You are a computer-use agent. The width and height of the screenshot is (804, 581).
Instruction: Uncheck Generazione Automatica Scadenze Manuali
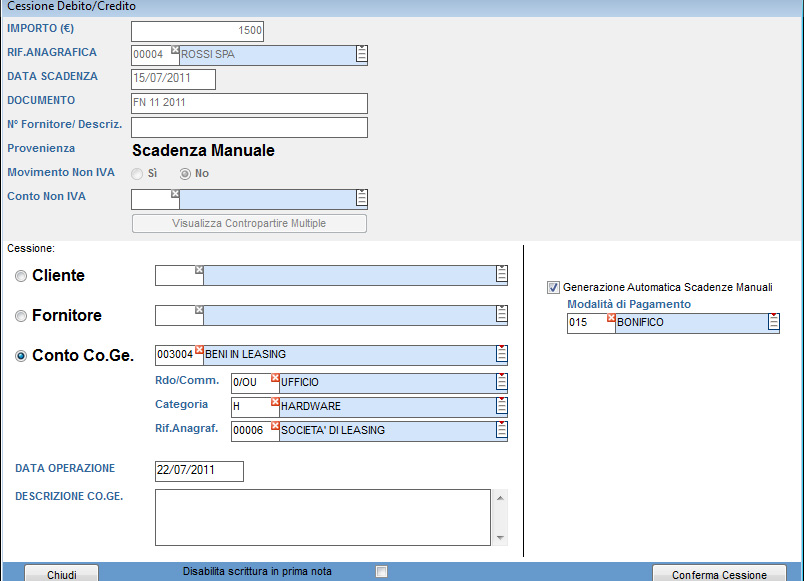pos(553,287)
